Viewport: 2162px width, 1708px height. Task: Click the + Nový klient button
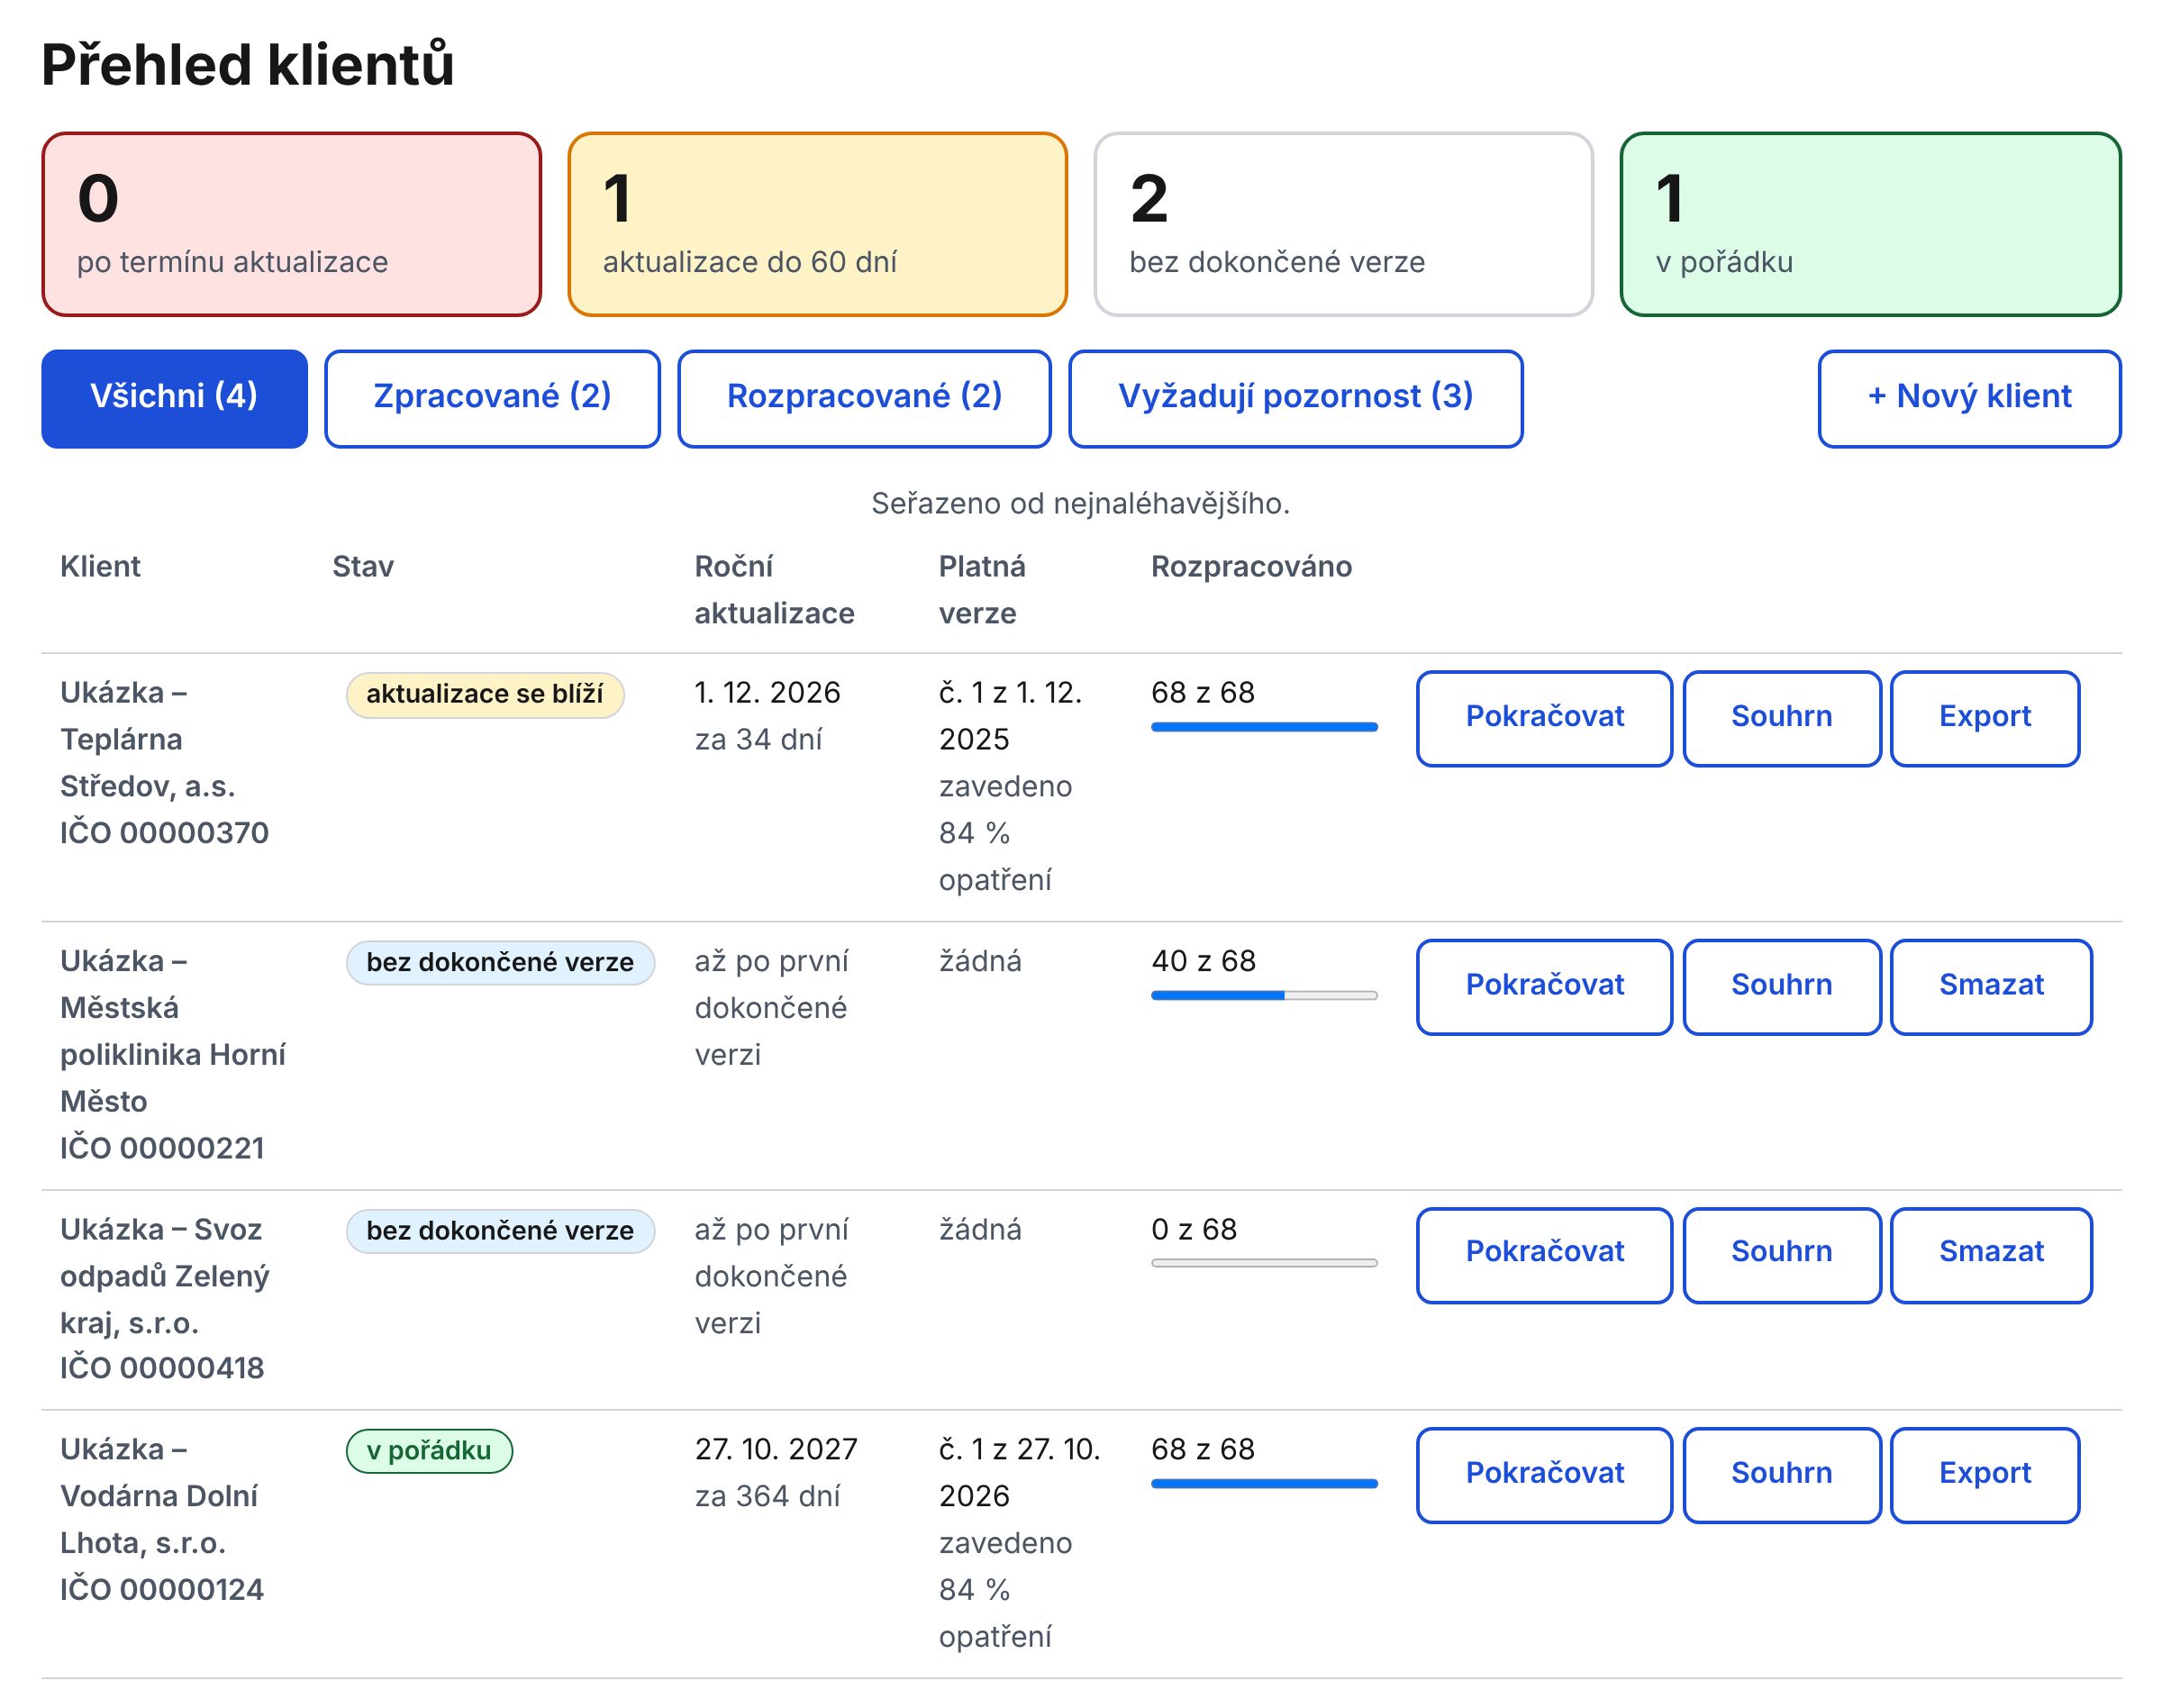(1969, 398)
